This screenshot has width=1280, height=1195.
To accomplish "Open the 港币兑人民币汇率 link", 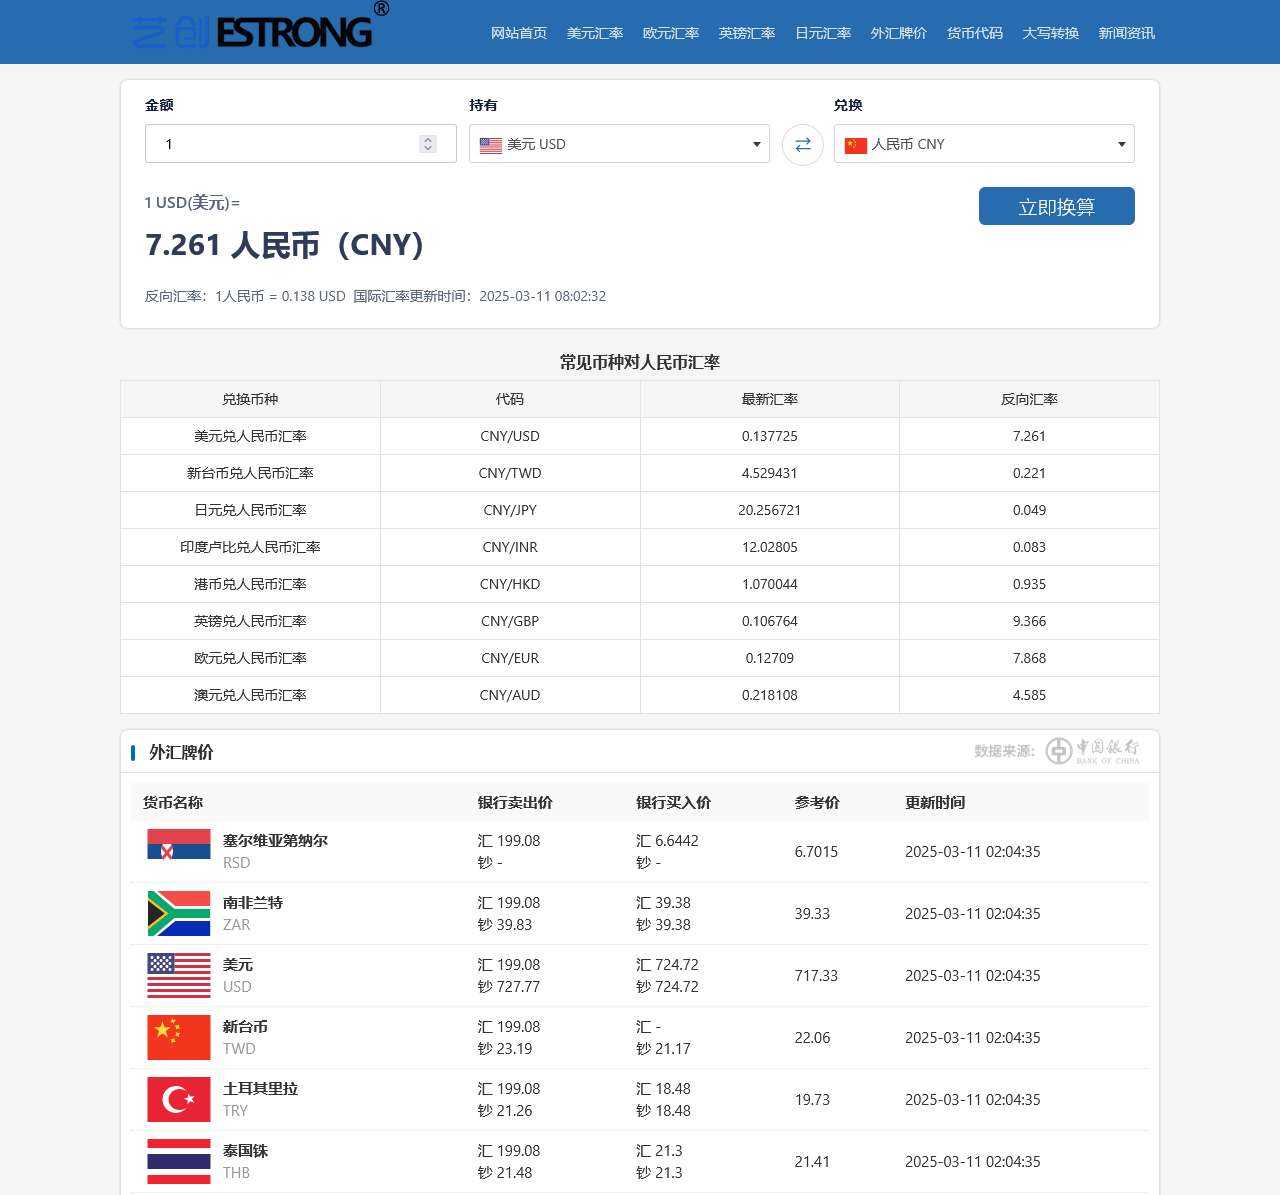I will coord(250,584).
